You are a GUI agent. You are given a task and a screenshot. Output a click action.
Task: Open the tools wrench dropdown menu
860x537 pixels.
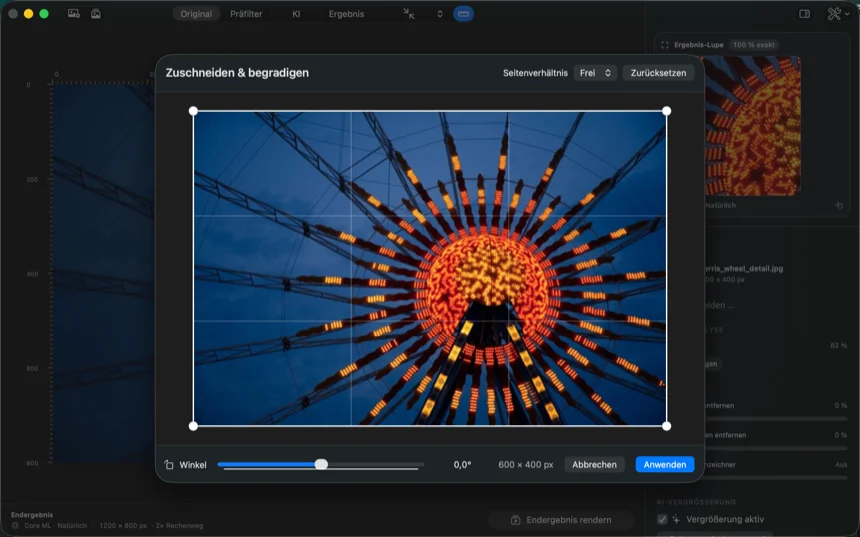tap(838, 14)
